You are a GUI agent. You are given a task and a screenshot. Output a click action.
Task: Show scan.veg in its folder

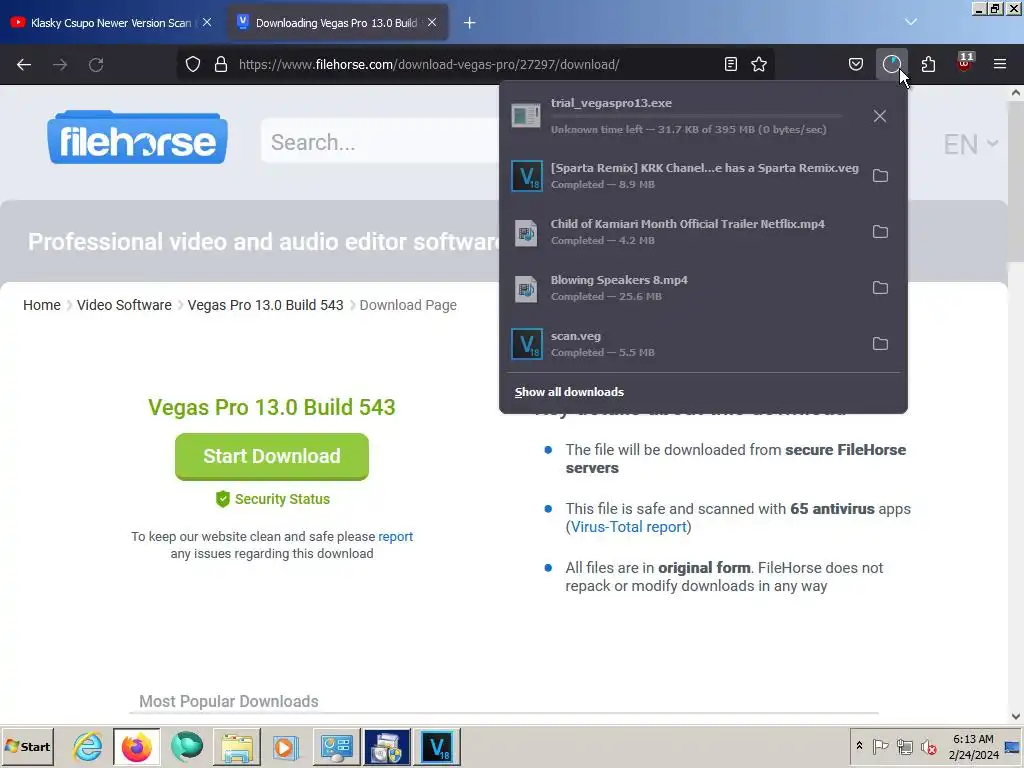(880, 344)
